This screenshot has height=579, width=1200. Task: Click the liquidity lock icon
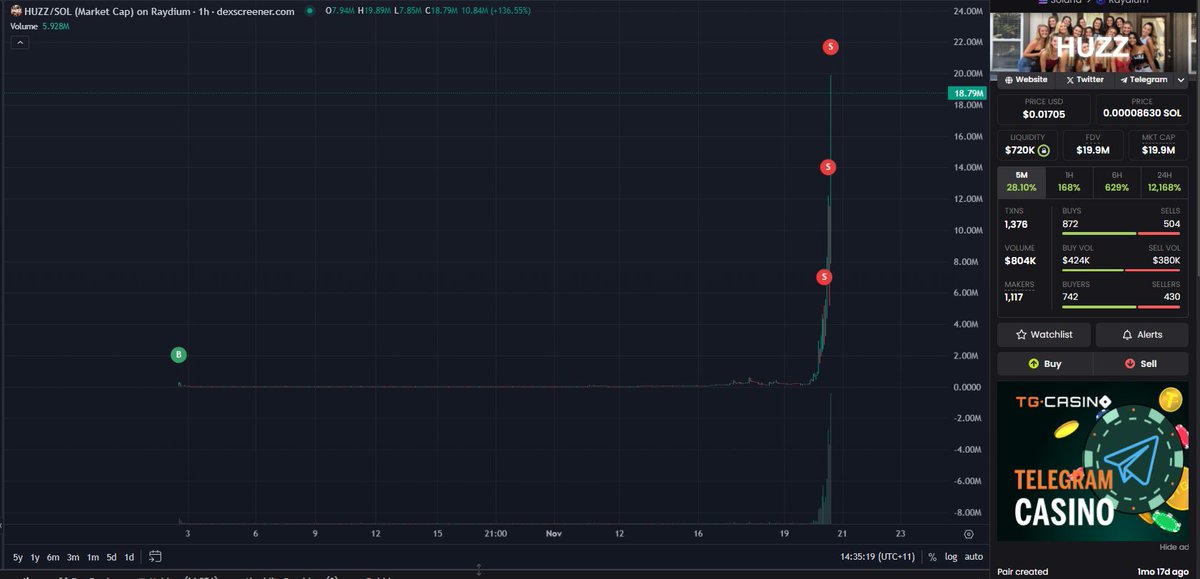[x=1044, y=151]
